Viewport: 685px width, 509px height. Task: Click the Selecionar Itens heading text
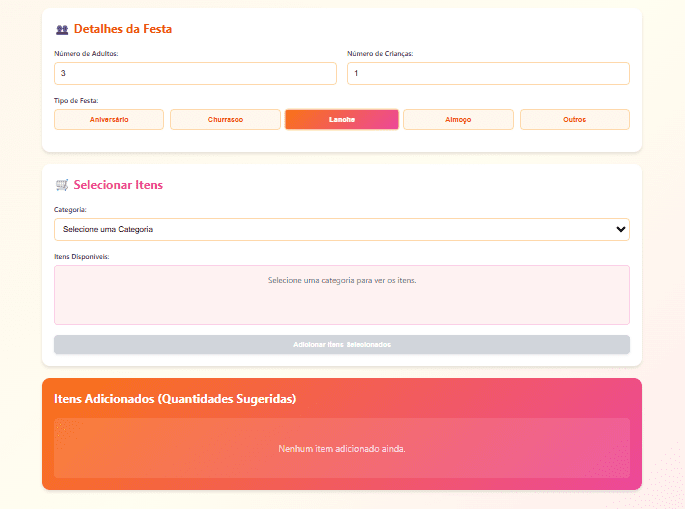tap(118, 185)
